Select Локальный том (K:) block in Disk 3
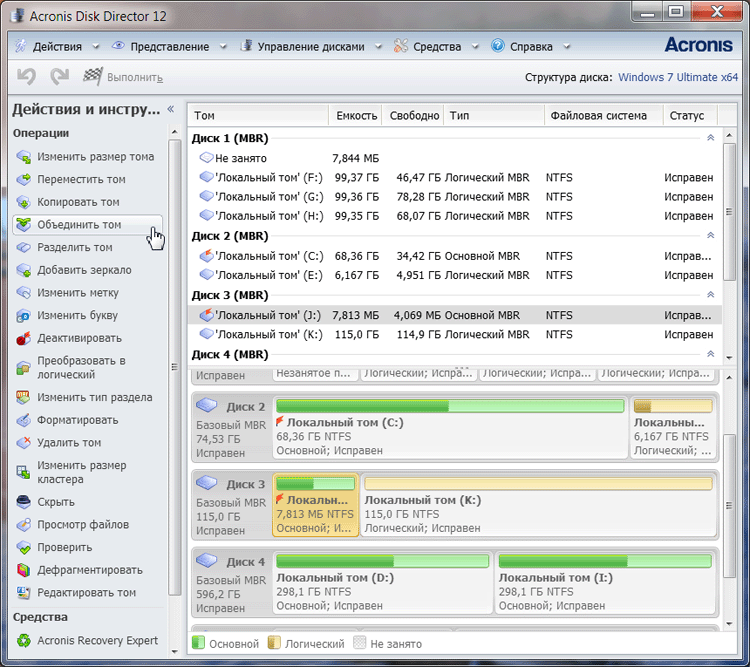Image resolution: width=750 pixels, height=667 pixels. pyautogui.click(x=539, y=505)
